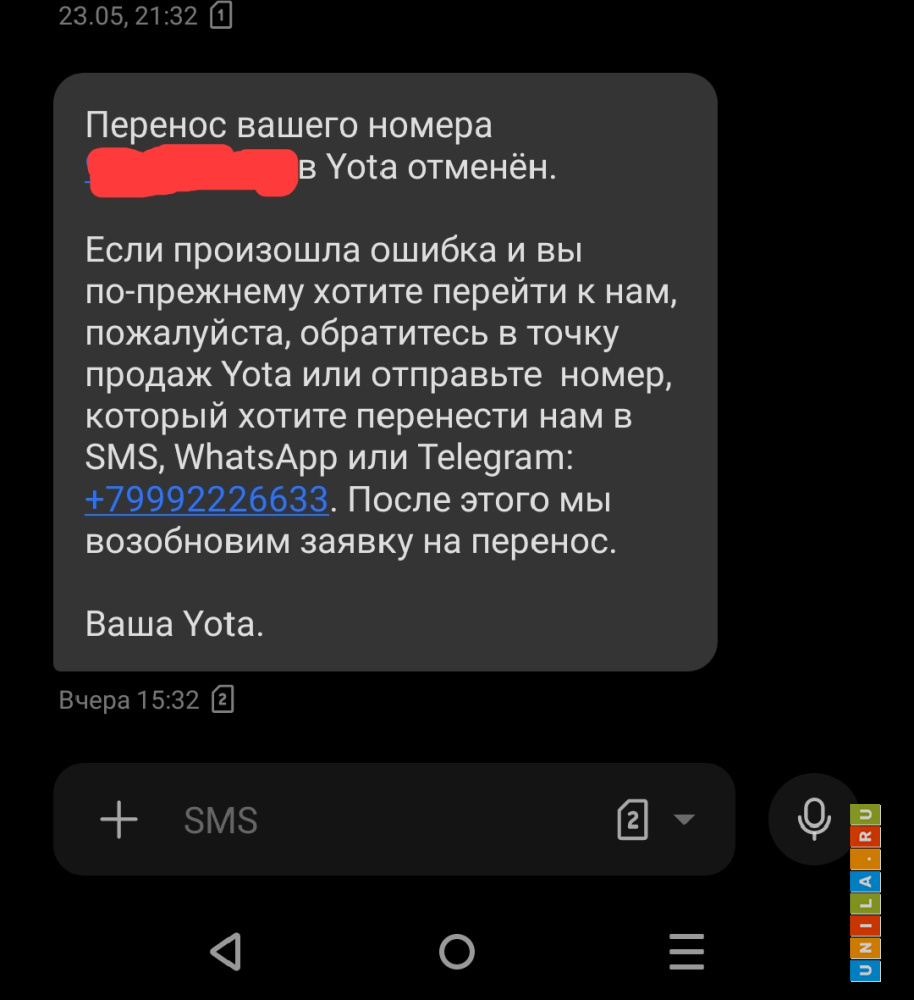Screen dimensions: 914x1000
Task: Tap the Android back navigation button
Action: coord(226,952)
